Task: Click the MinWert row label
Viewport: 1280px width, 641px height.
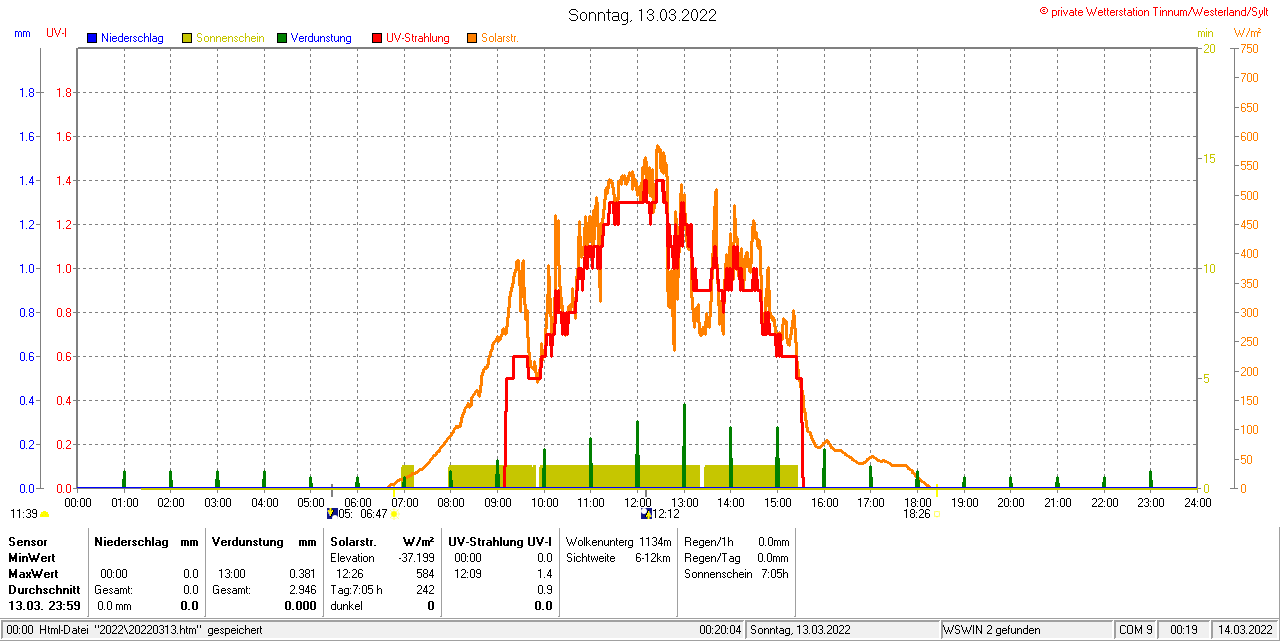Action: pyautogui.click(x=32, y=558)
